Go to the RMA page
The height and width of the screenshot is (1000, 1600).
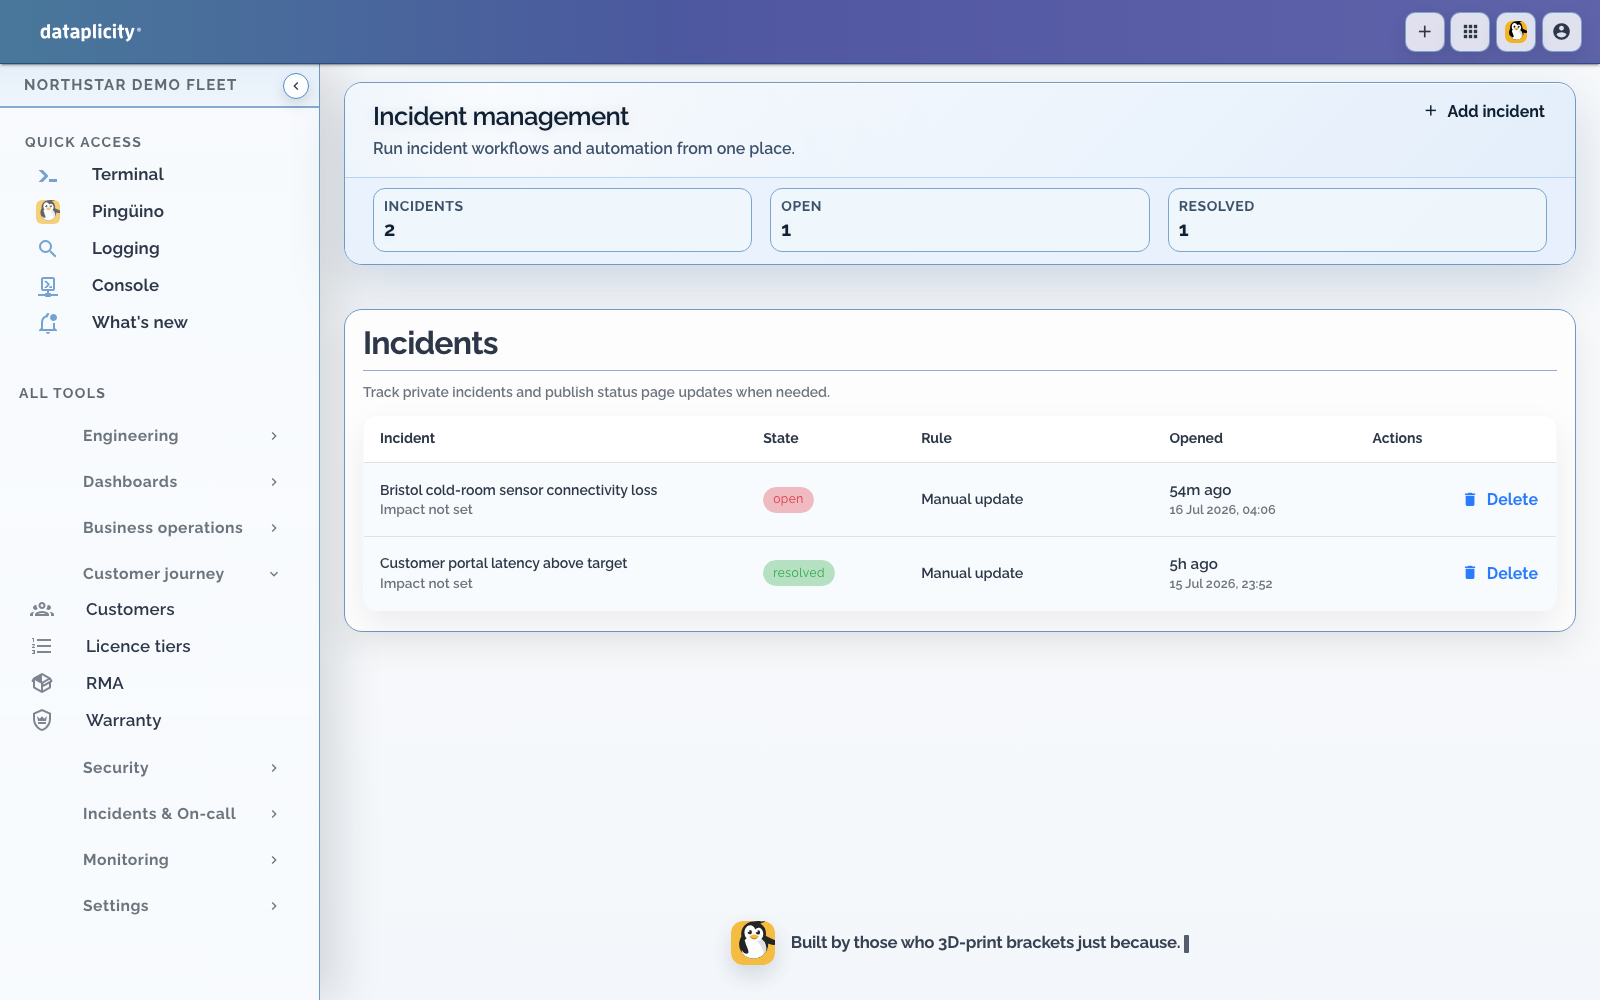coord(105,683)
